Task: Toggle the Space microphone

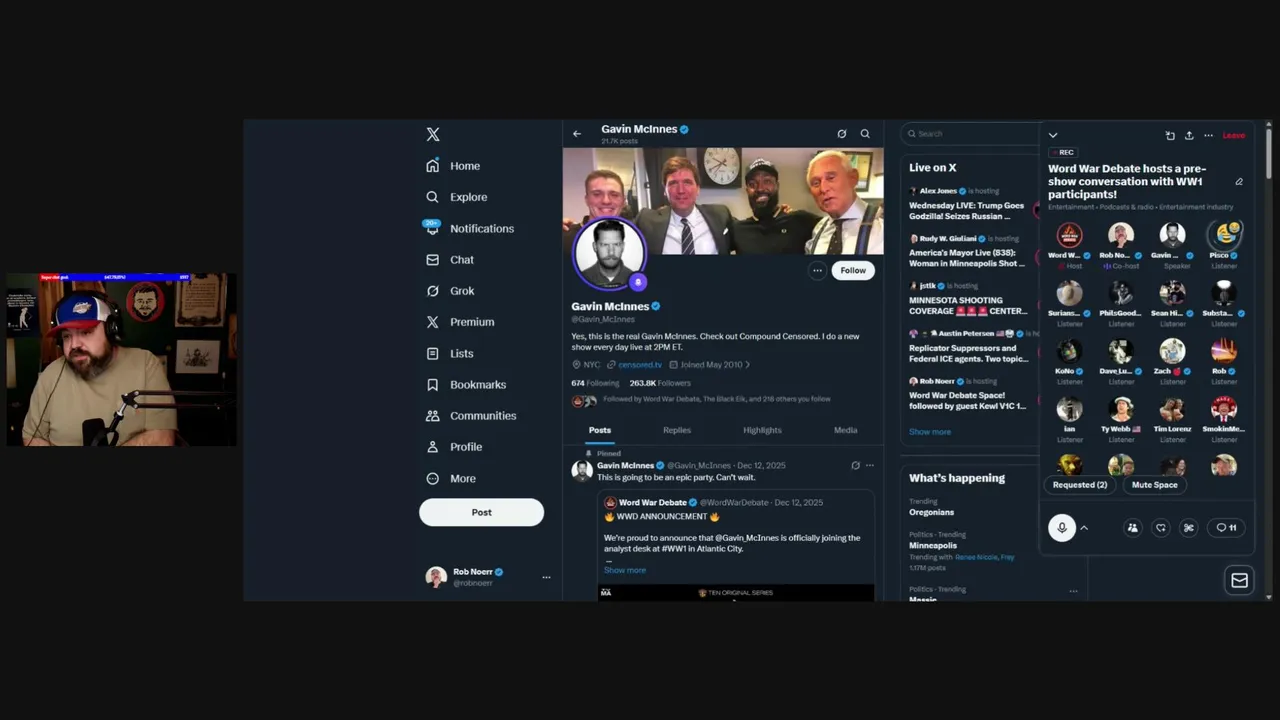Action: (x=1062, y=528)
